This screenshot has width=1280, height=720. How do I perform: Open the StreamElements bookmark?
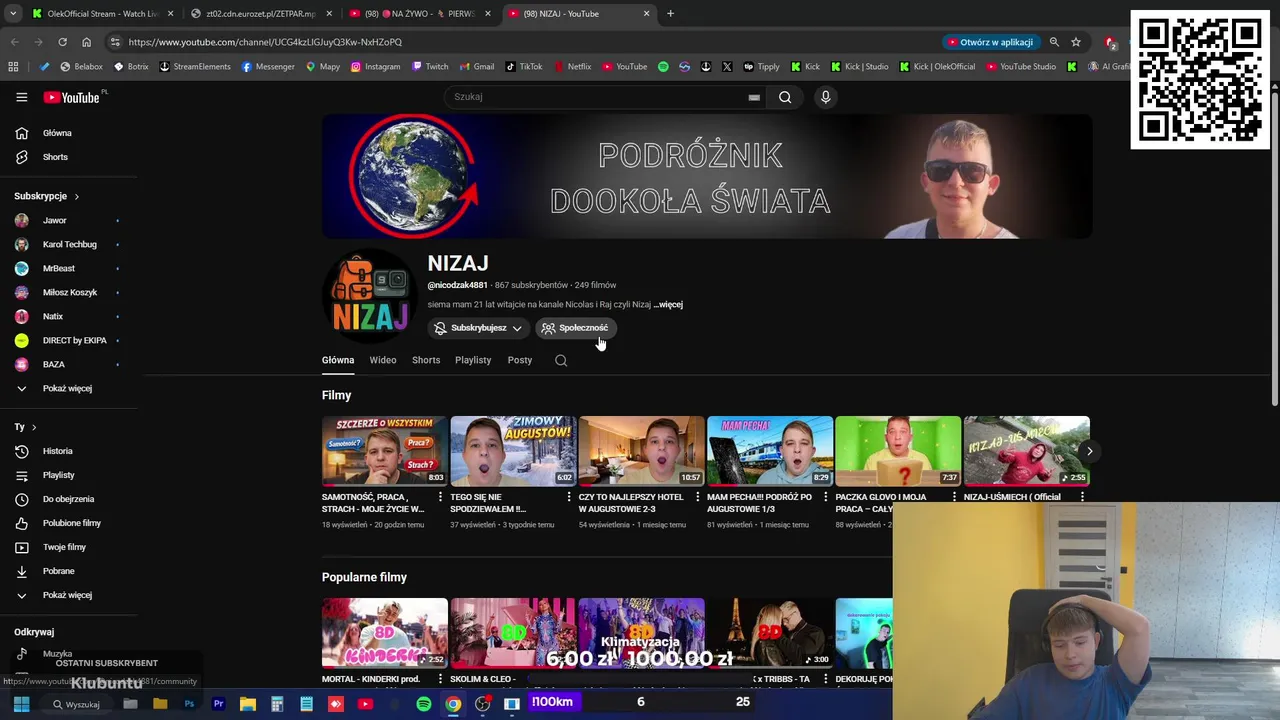(195, 67)
